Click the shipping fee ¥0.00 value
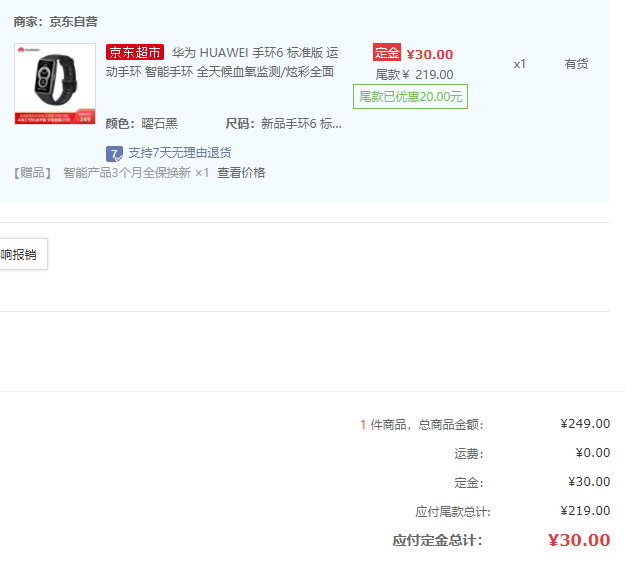The image size is (625, 567). [x=593, y=453]
